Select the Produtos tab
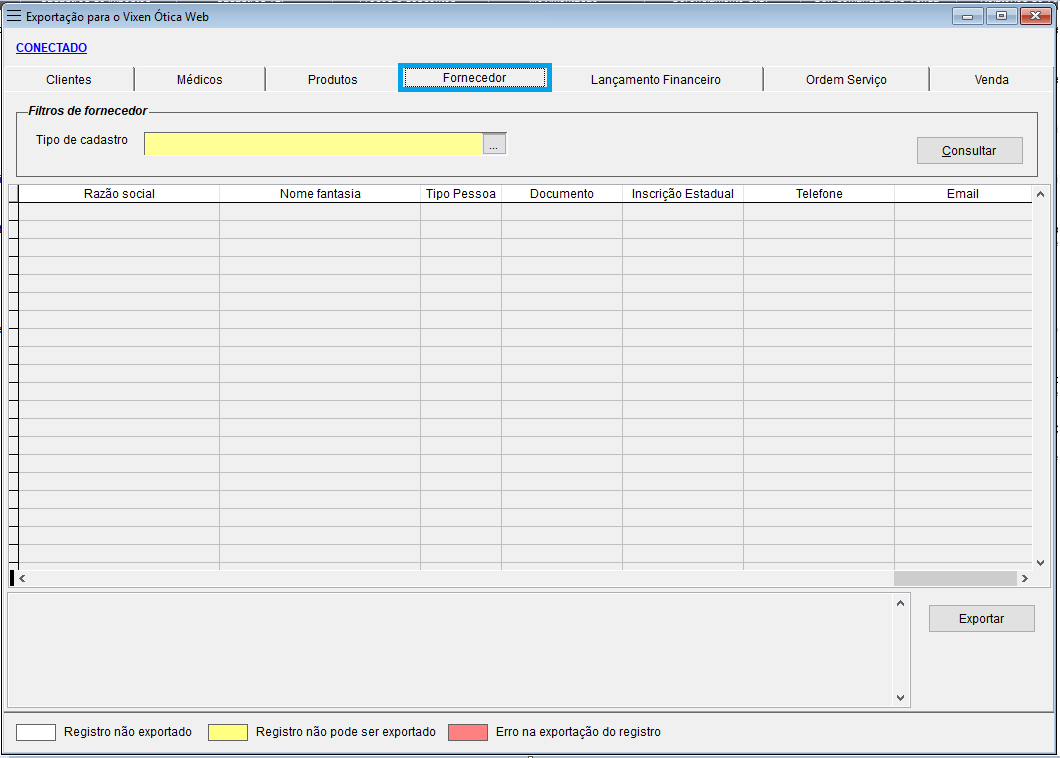 point(332,80)
